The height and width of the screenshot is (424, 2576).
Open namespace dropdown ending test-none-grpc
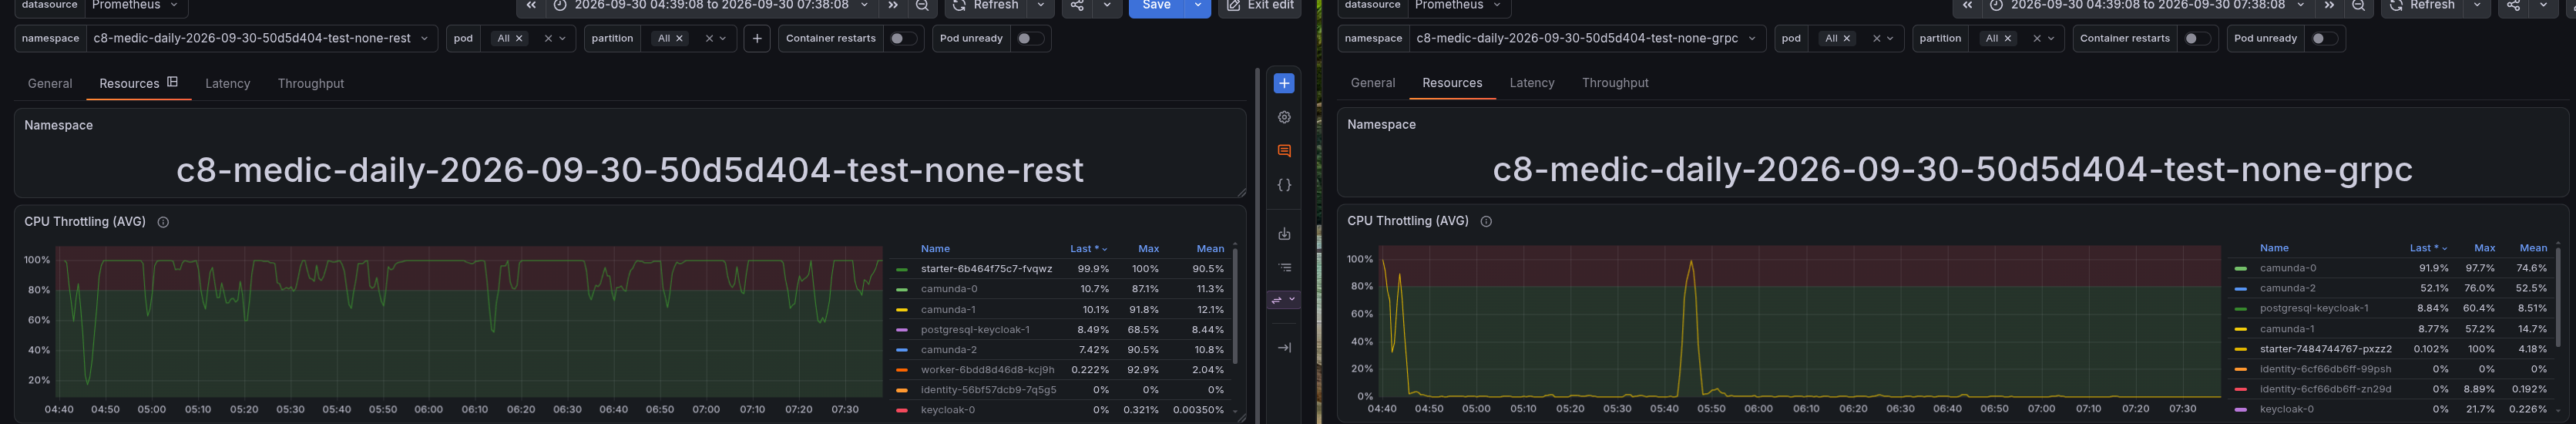[x=1587, y=38]
